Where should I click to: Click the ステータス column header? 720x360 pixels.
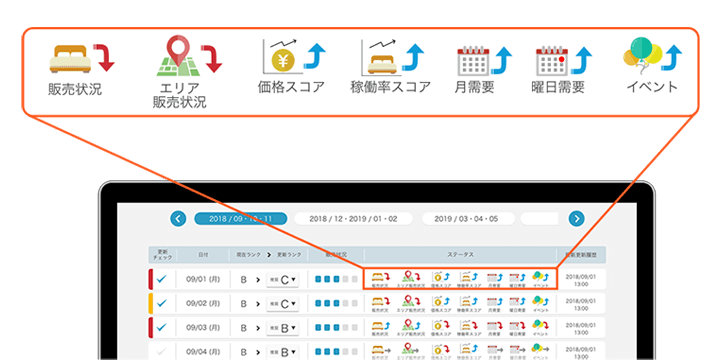[x=460, y=254]
